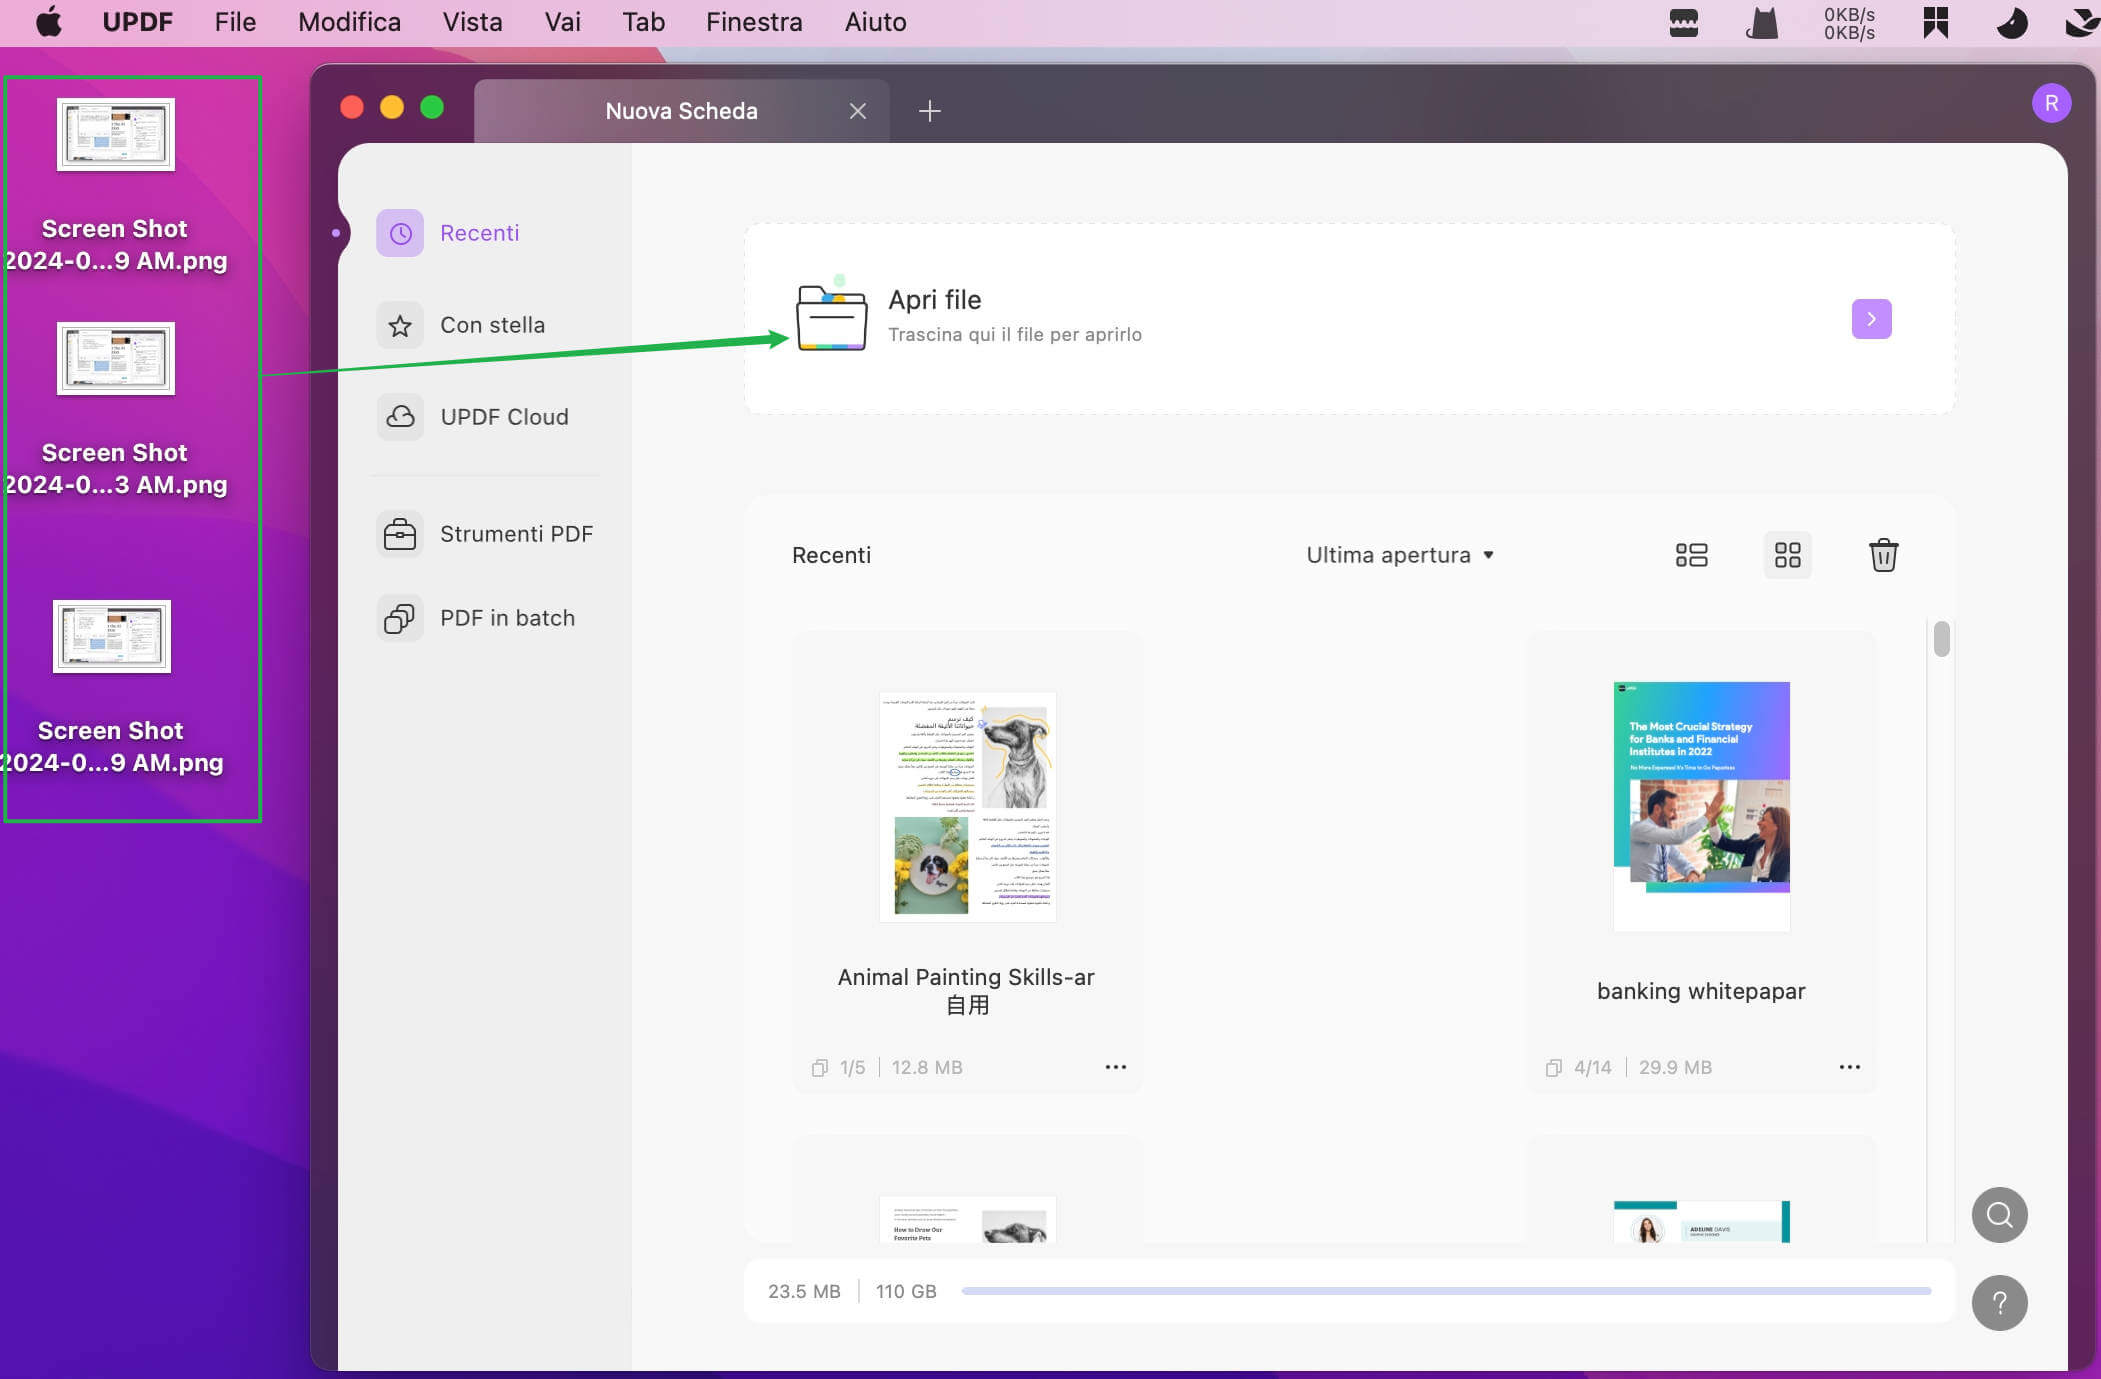Open the UPDF app menu
This screenshot has width=2101, height=1379.
coord(138,22)
